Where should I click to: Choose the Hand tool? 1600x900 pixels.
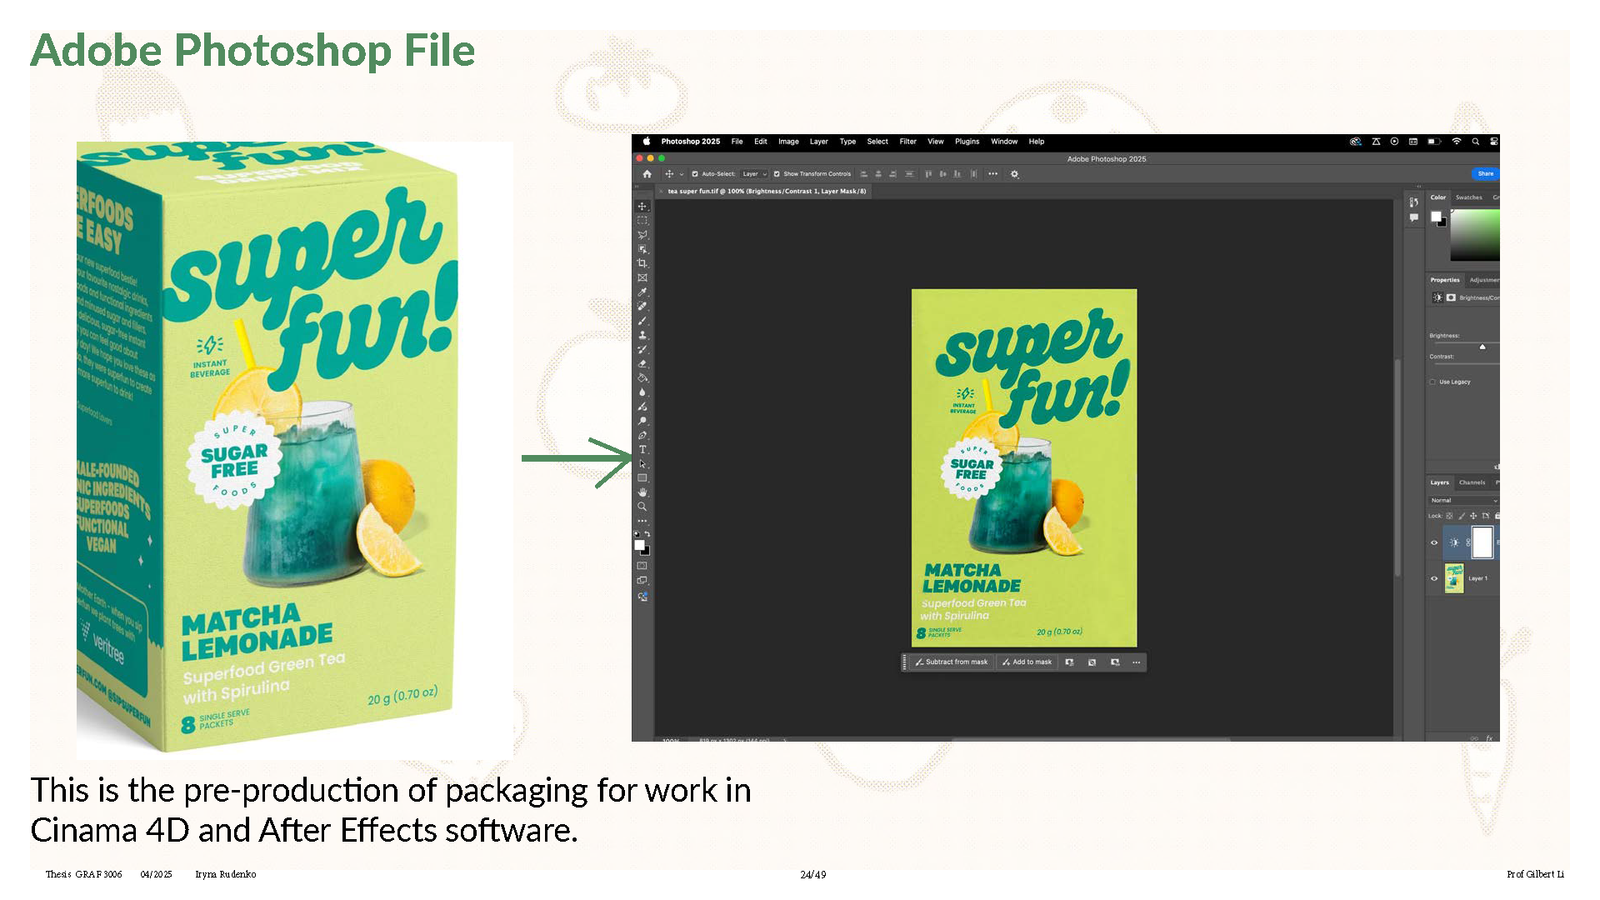(x=642, y=492)
